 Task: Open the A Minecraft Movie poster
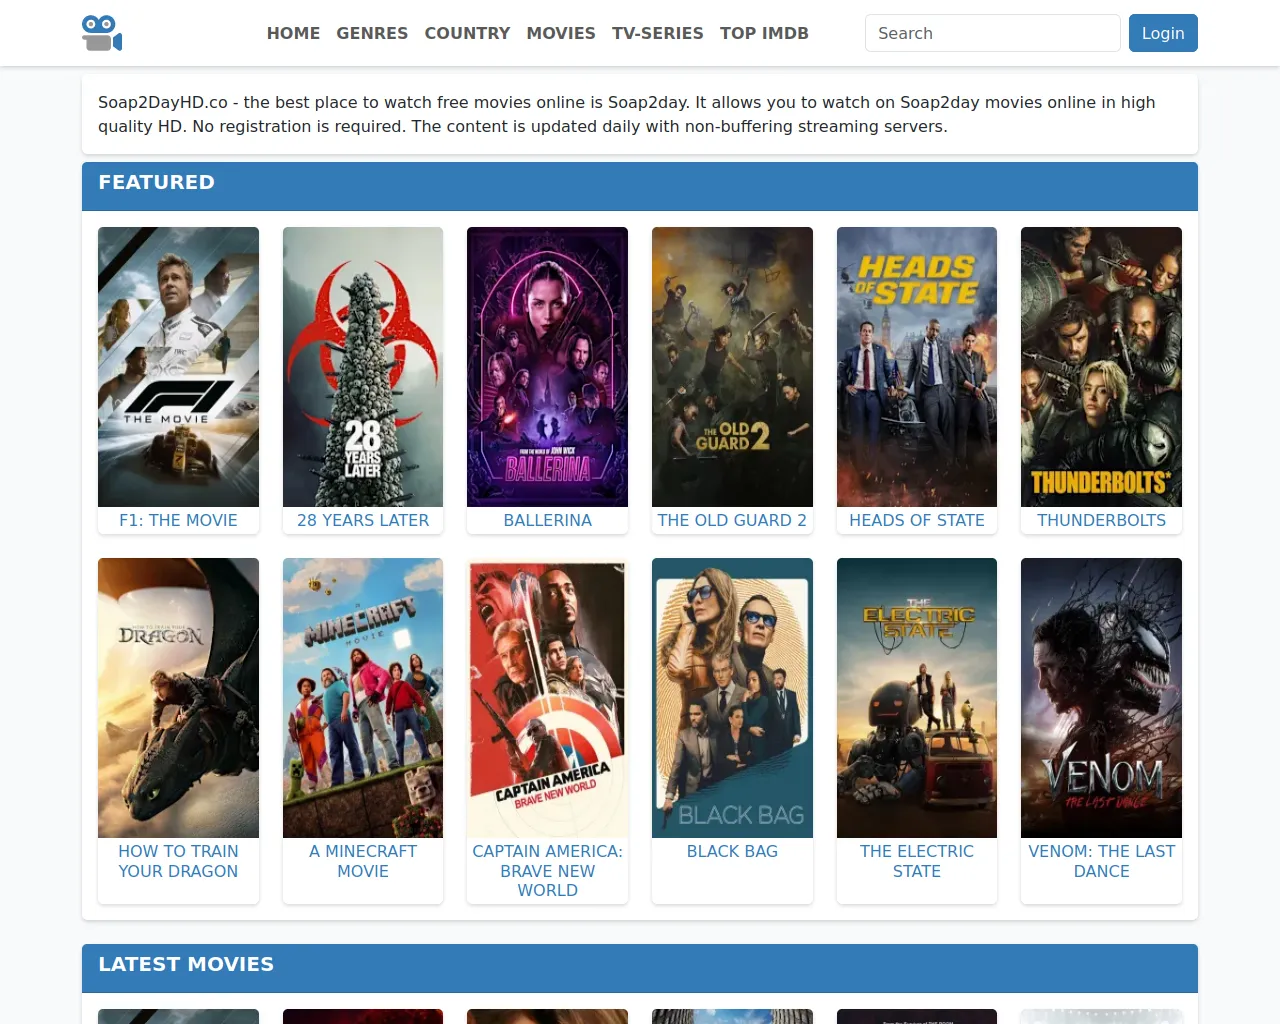[363, 698]
